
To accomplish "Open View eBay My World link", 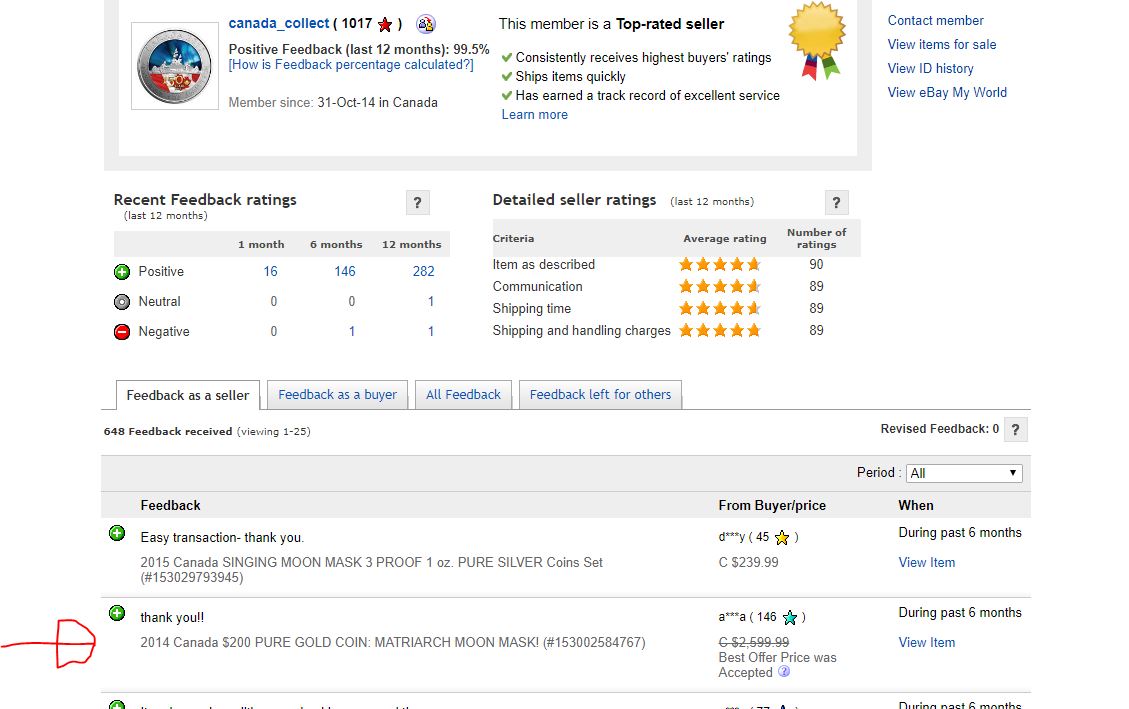I will click(x=947, y=92).
